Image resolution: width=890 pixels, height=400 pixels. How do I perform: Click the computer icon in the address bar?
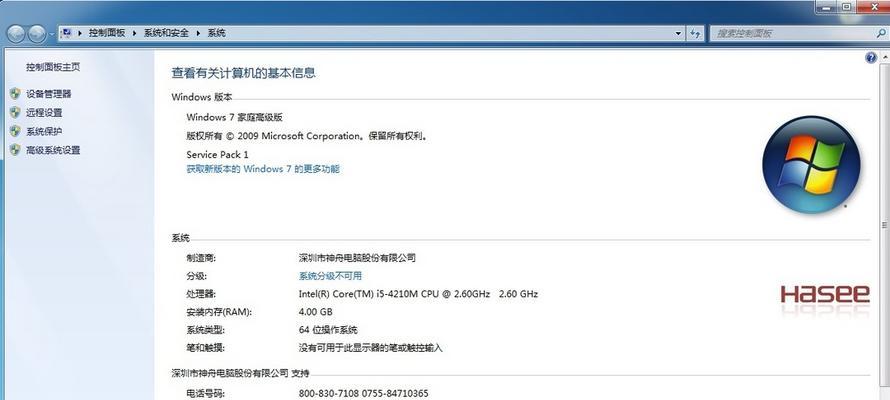[67, 33]
